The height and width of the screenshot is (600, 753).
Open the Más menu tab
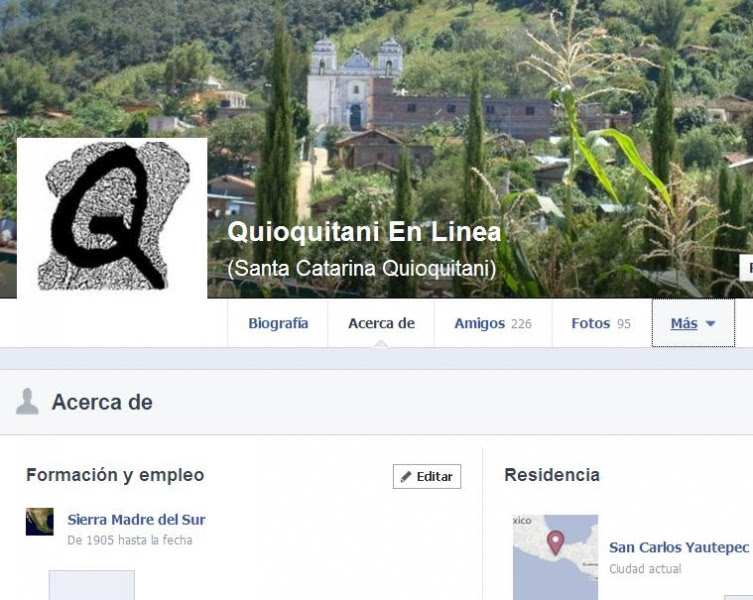693,323
